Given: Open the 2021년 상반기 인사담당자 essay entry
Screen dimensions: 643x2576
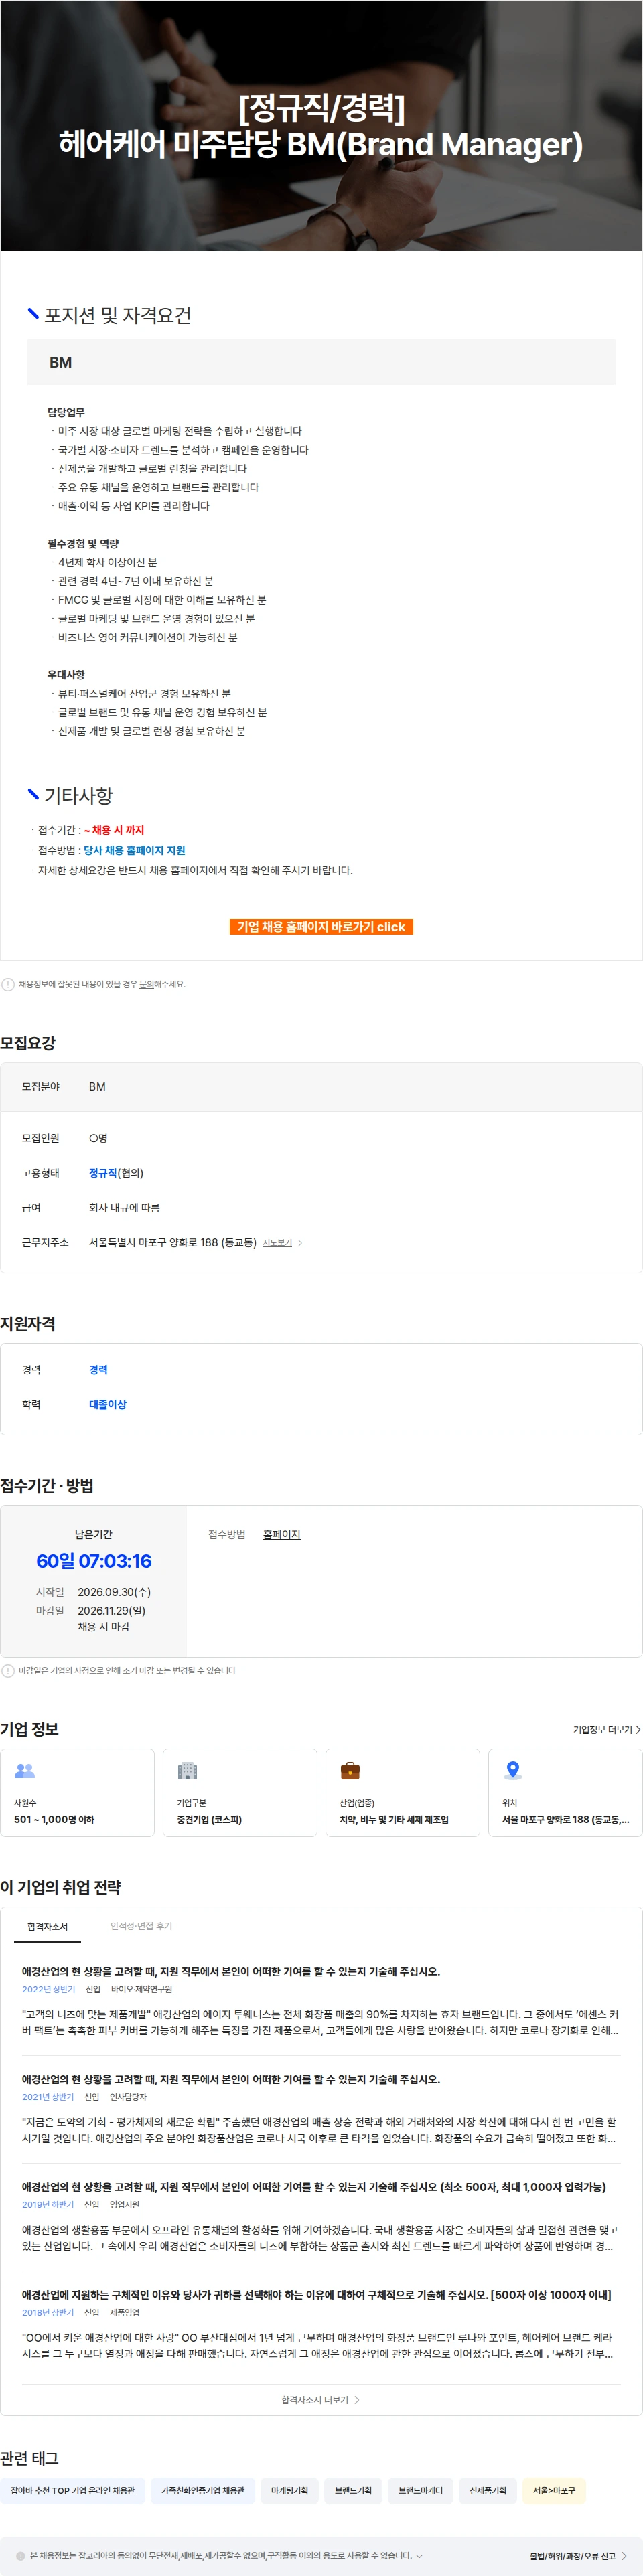Looking at the screenshot, I should tap(321, 2108).
